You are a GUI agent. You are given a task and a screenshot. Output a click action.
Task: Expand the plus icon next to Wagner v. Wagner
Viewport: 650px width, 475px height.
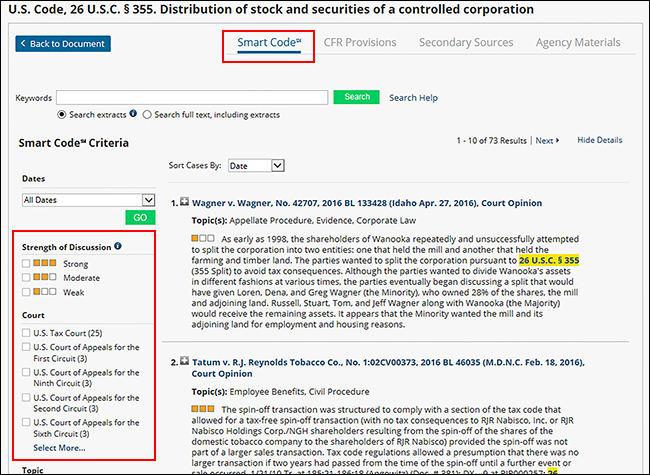pyautogui.click(x=184, y=202)
